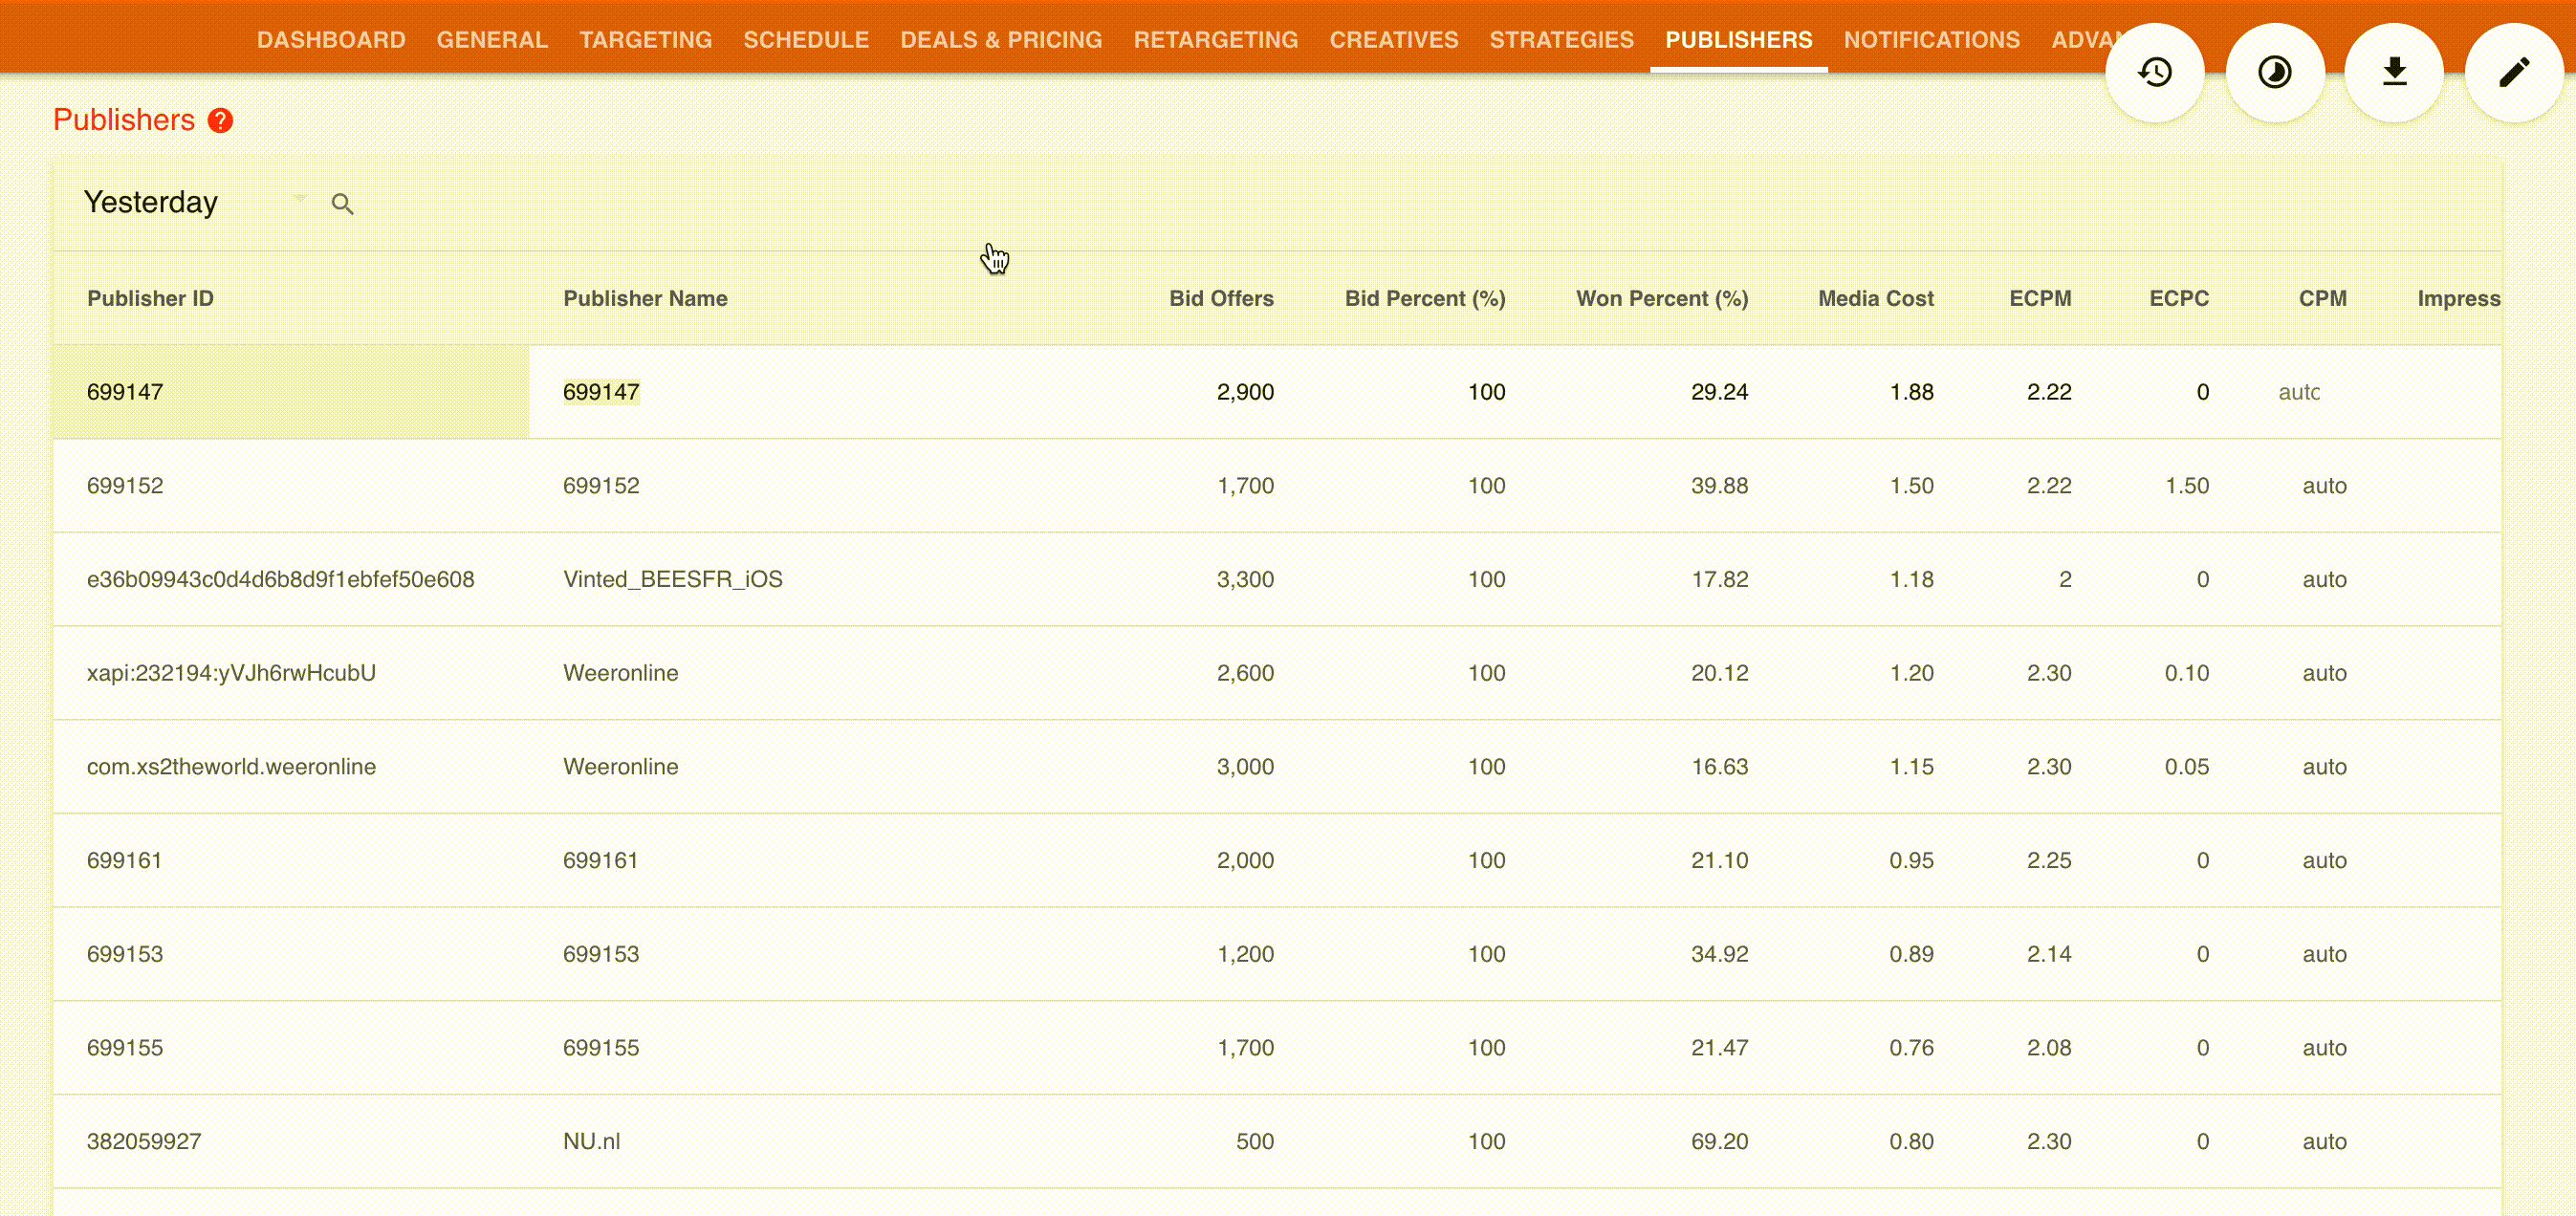
Task: Click the pencil edit icon button
Action: (2513, 72)
